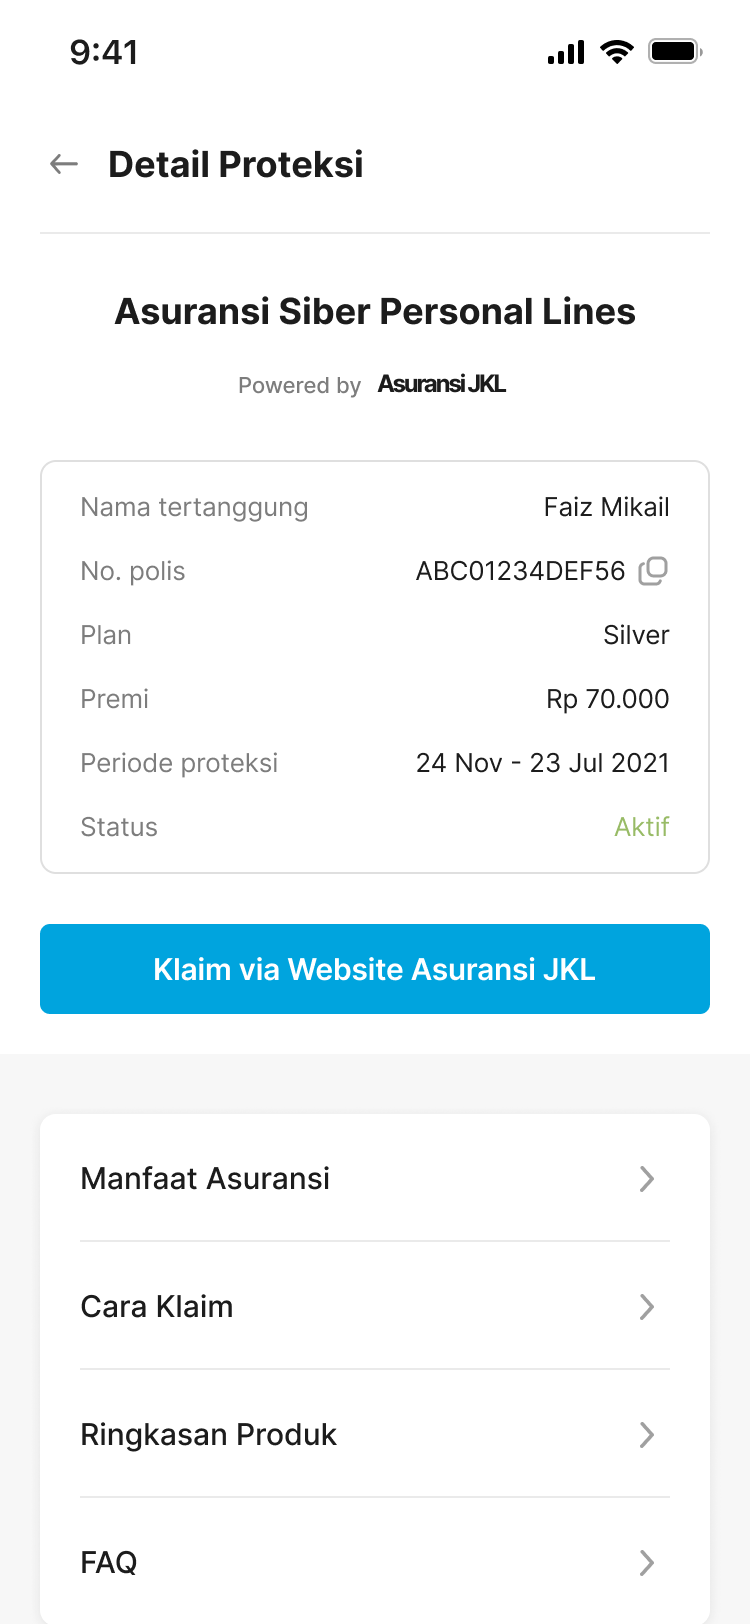The image size is (750, 1624).
Task: Click the cellular signal status icon
Action: (x=566, y=52)
